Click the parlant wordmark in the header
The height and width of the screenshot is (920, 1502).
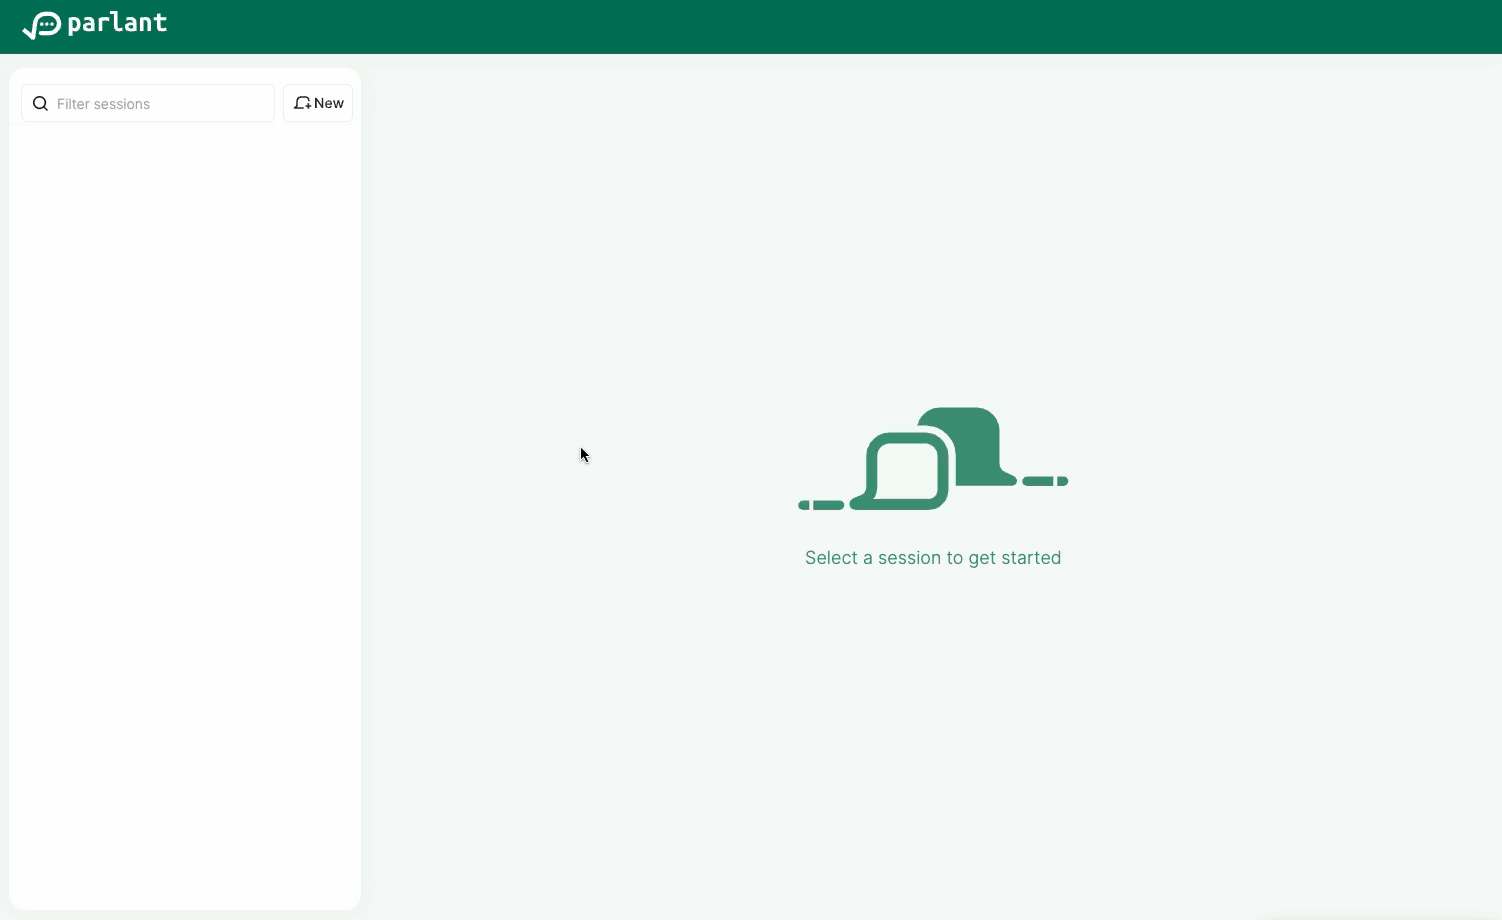117,23
